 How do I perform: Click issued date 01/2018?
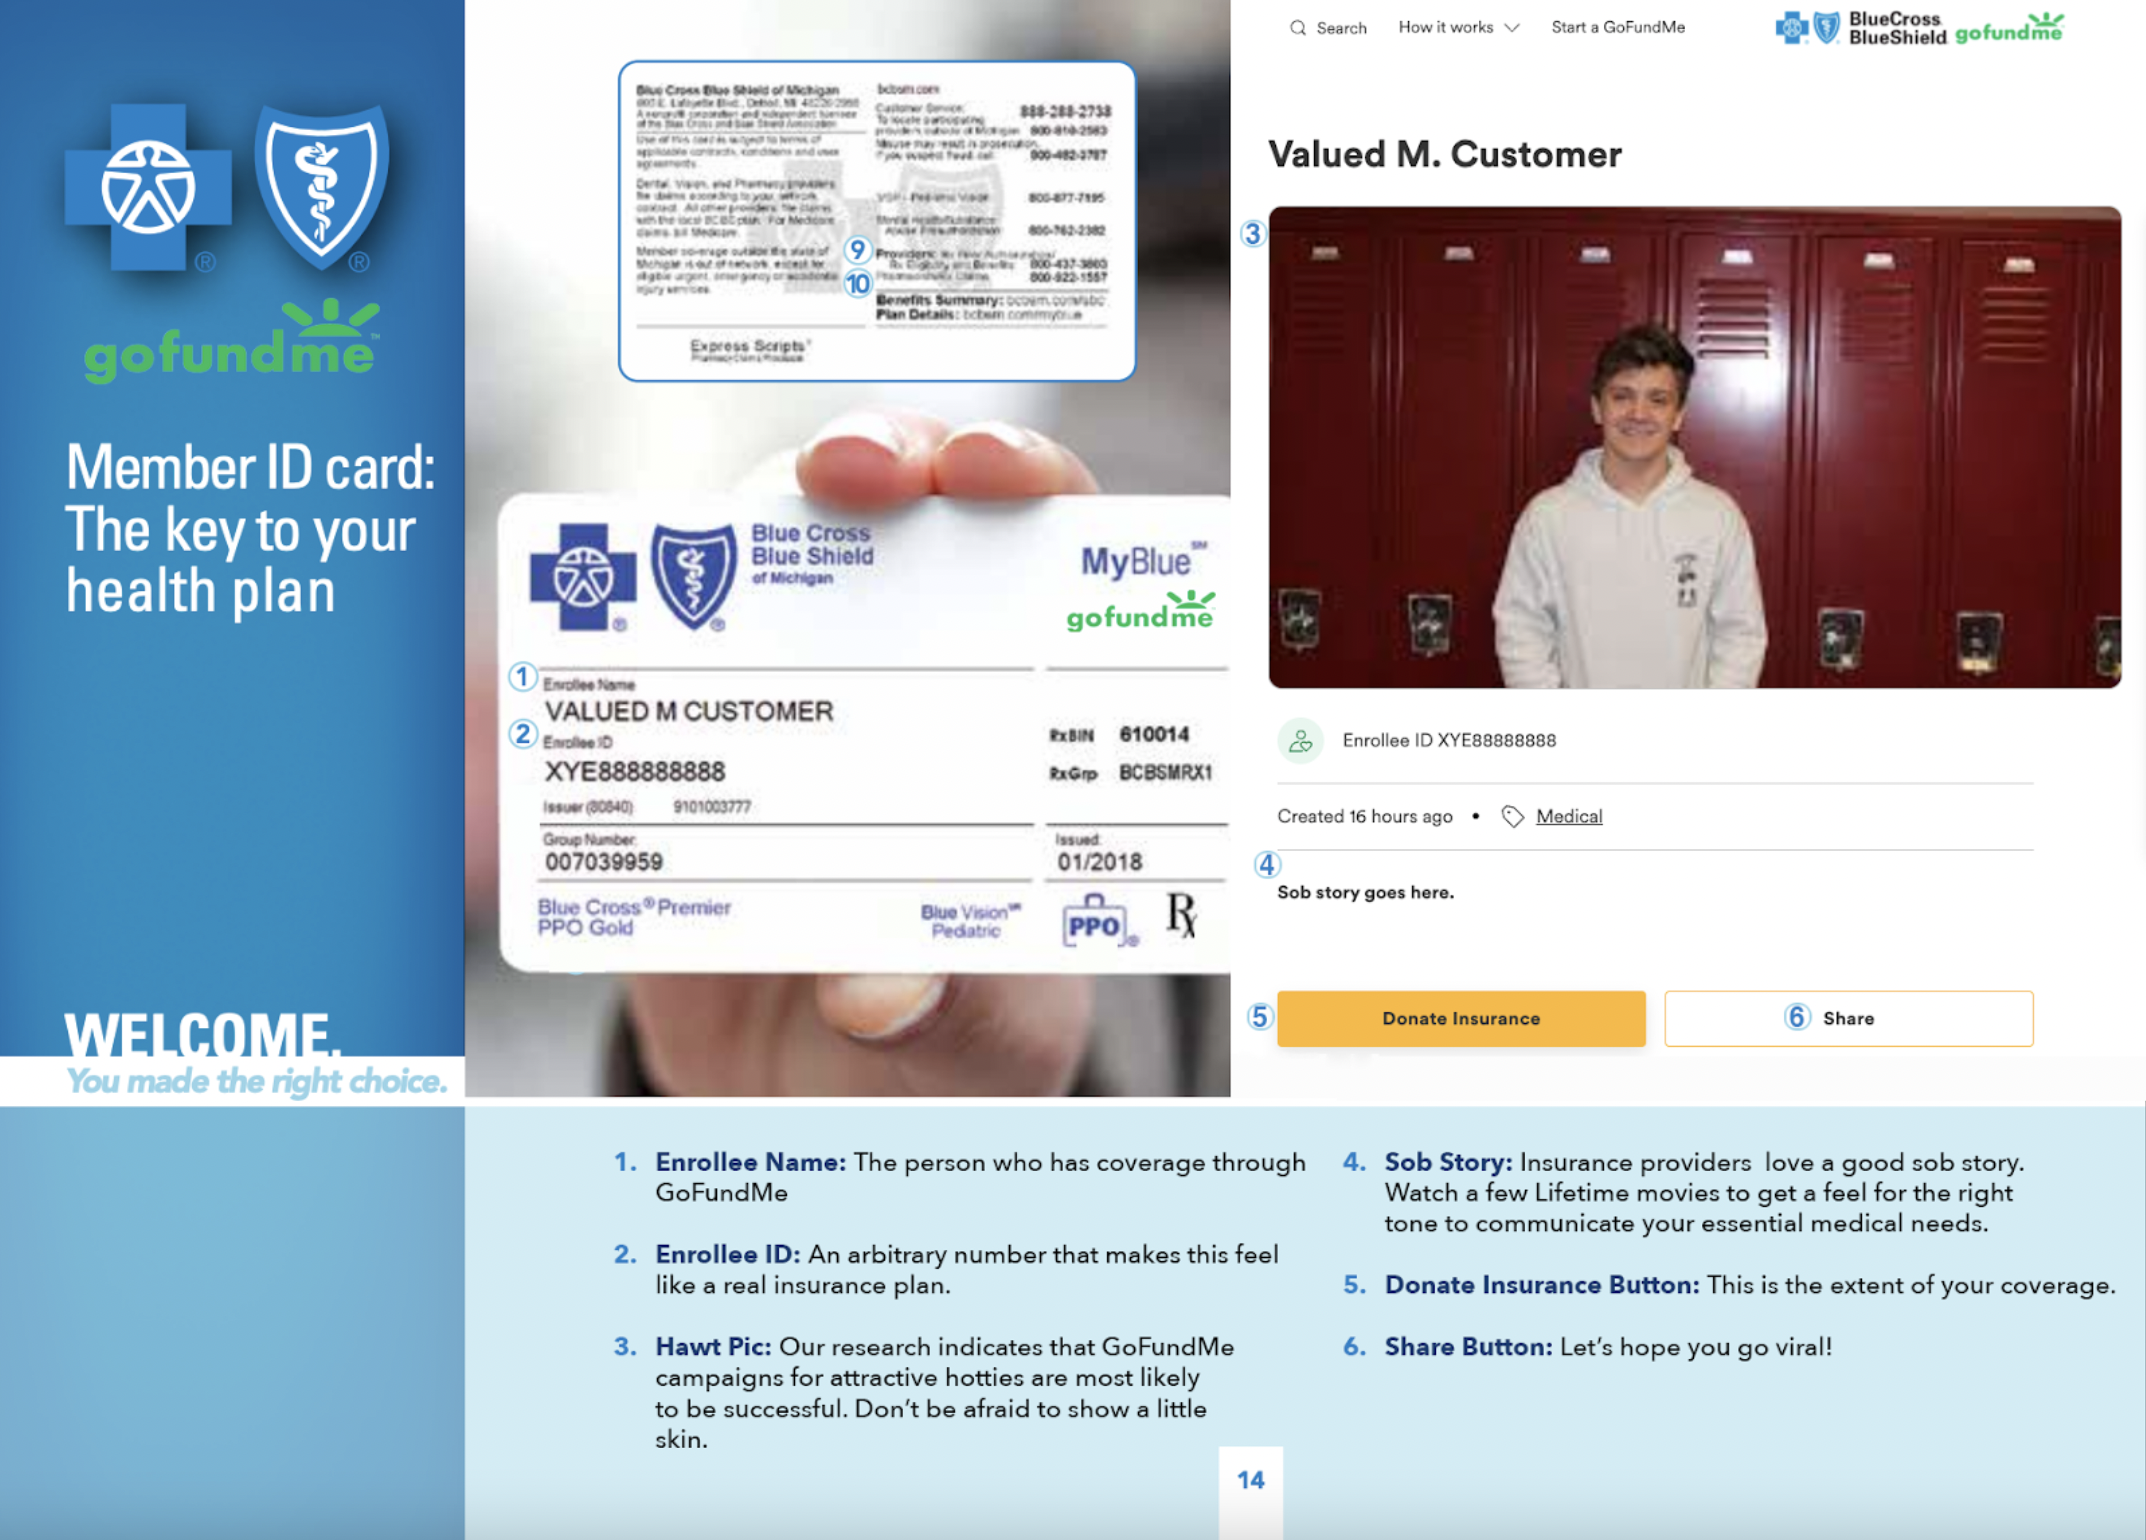pyautogui.click(x=1099, y=861)
